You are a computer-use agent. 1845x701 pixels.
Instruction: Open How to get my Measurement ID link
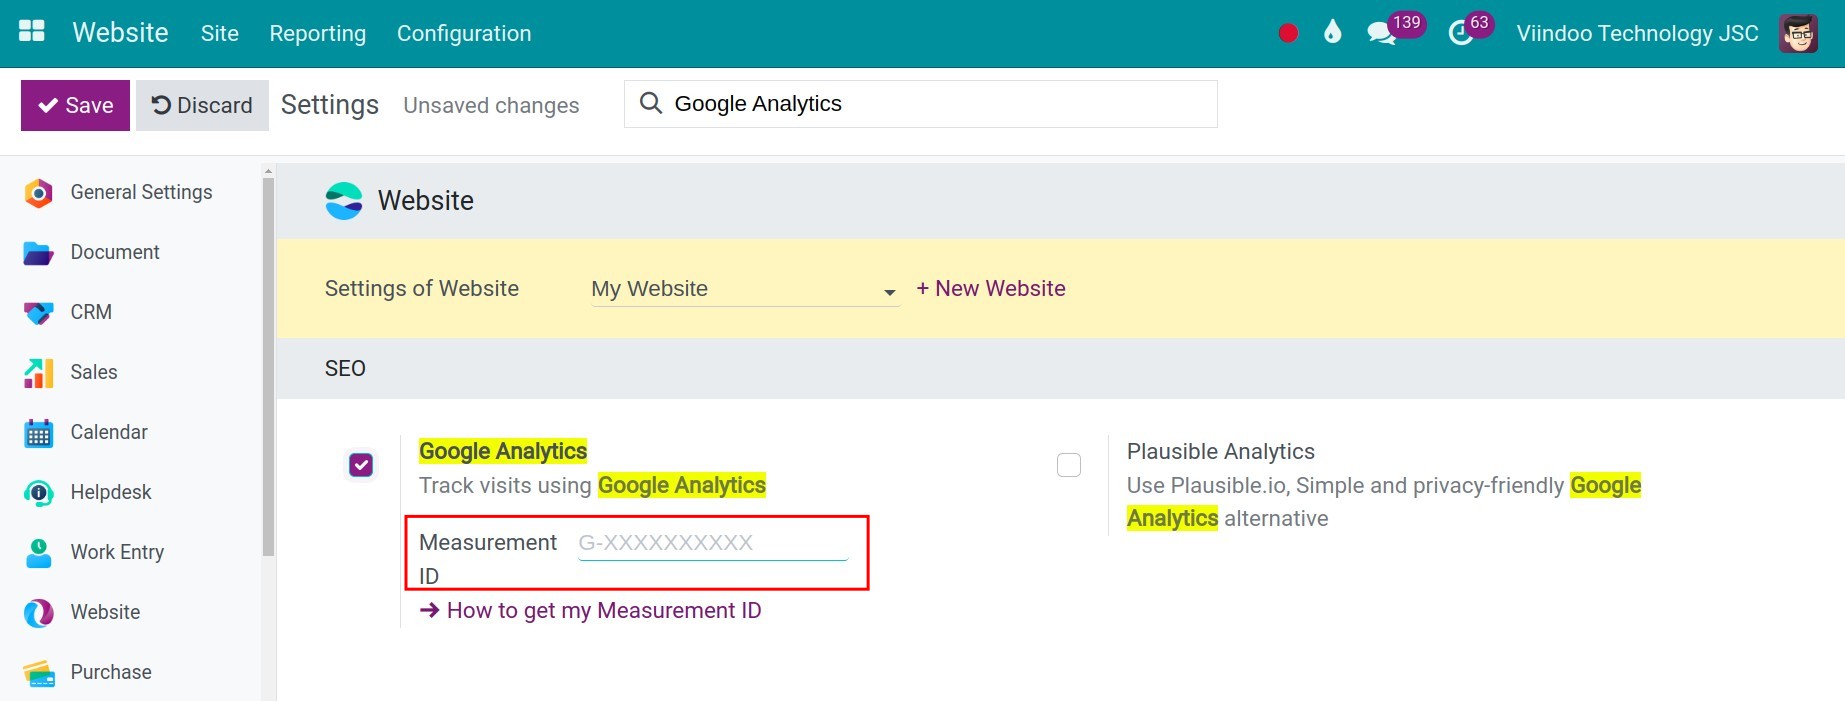590,610
